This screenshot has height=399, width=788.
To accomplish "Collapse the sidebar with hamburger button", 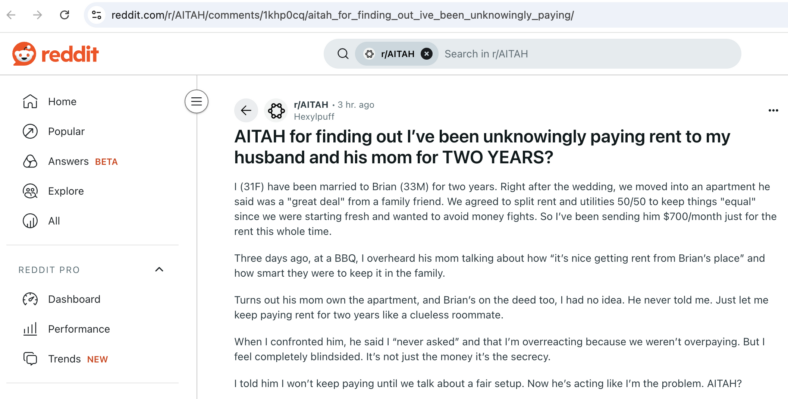I will pos(196,102).
